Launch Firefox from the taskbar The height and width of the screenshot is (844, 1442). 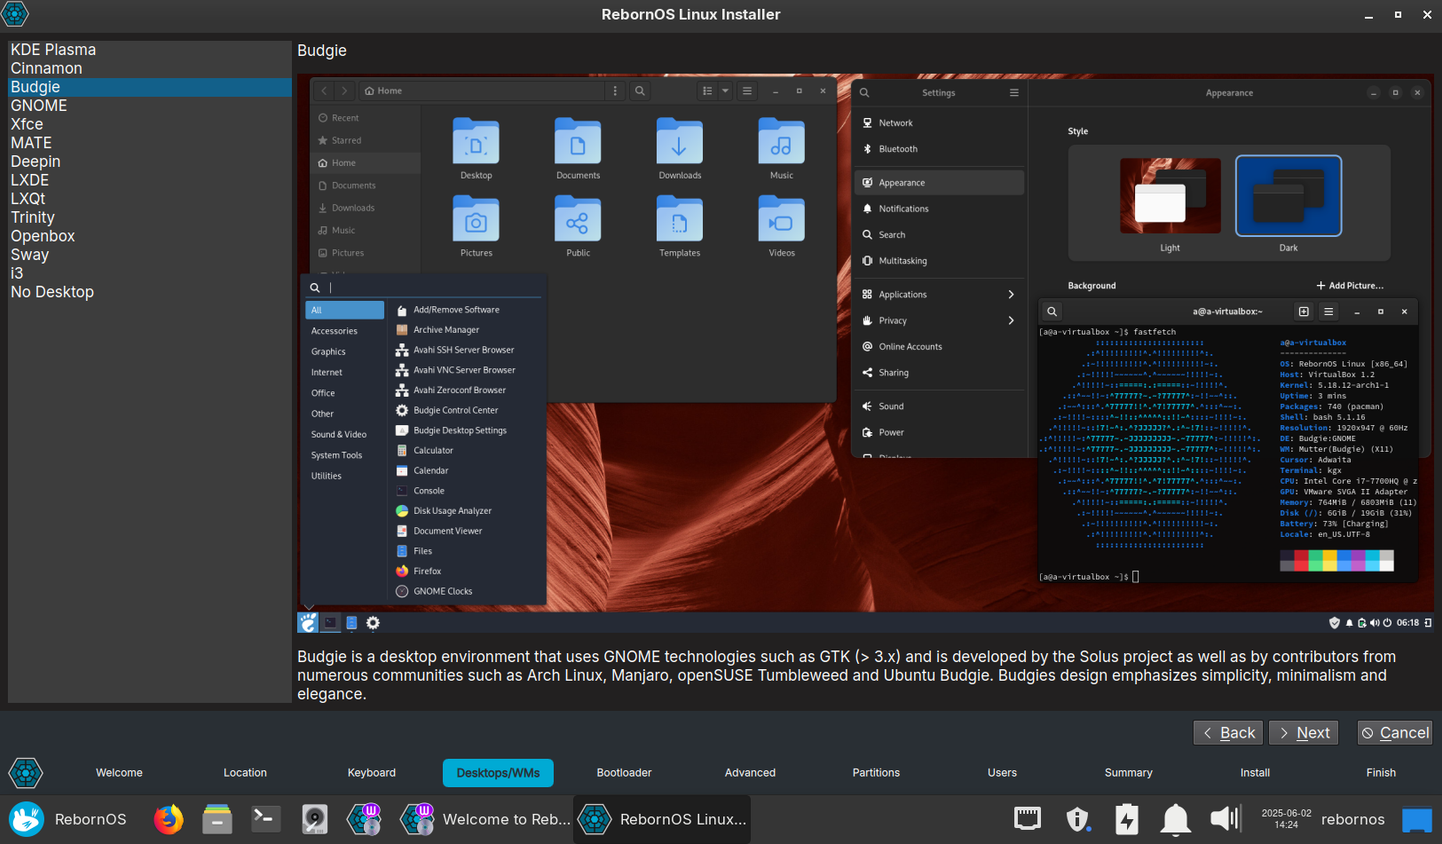coord(169,819)
